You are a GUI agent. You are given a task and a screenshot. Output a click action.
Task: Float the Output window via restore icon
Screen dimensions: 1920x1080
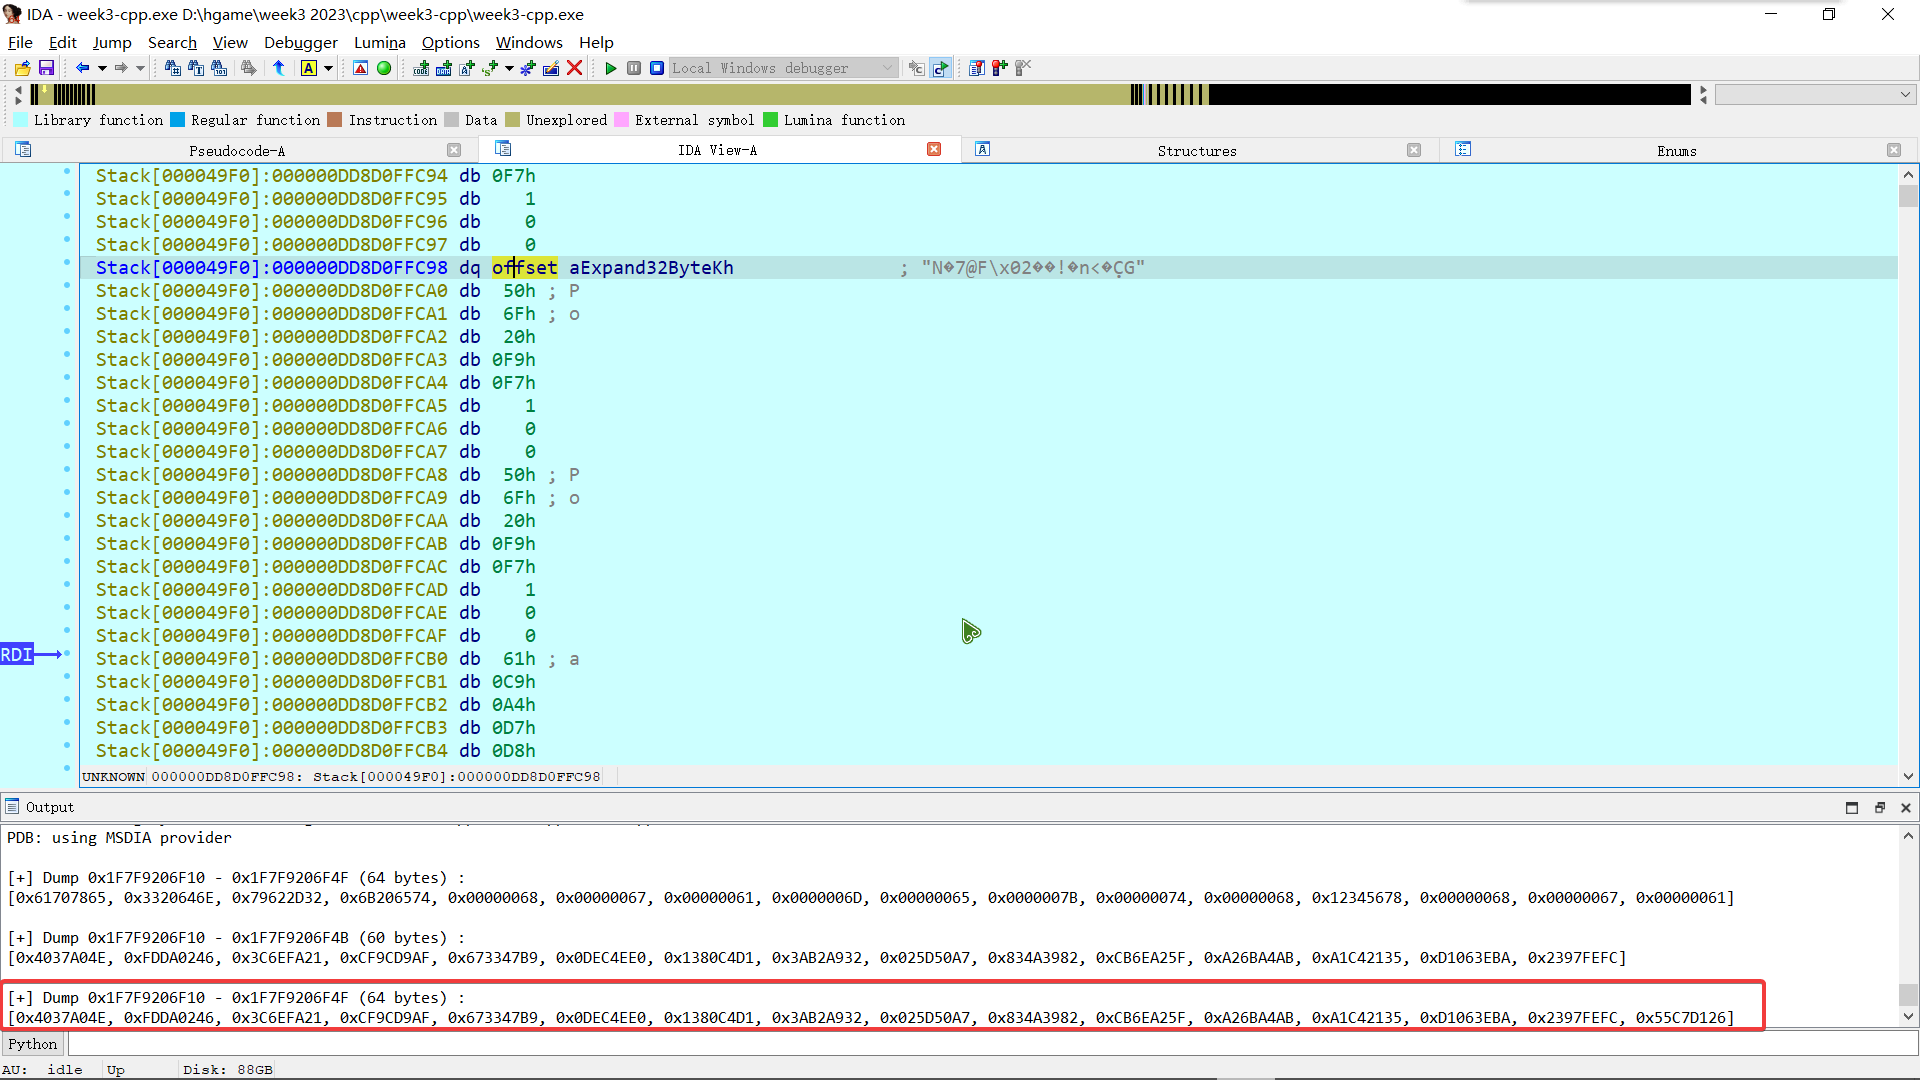1880,808
